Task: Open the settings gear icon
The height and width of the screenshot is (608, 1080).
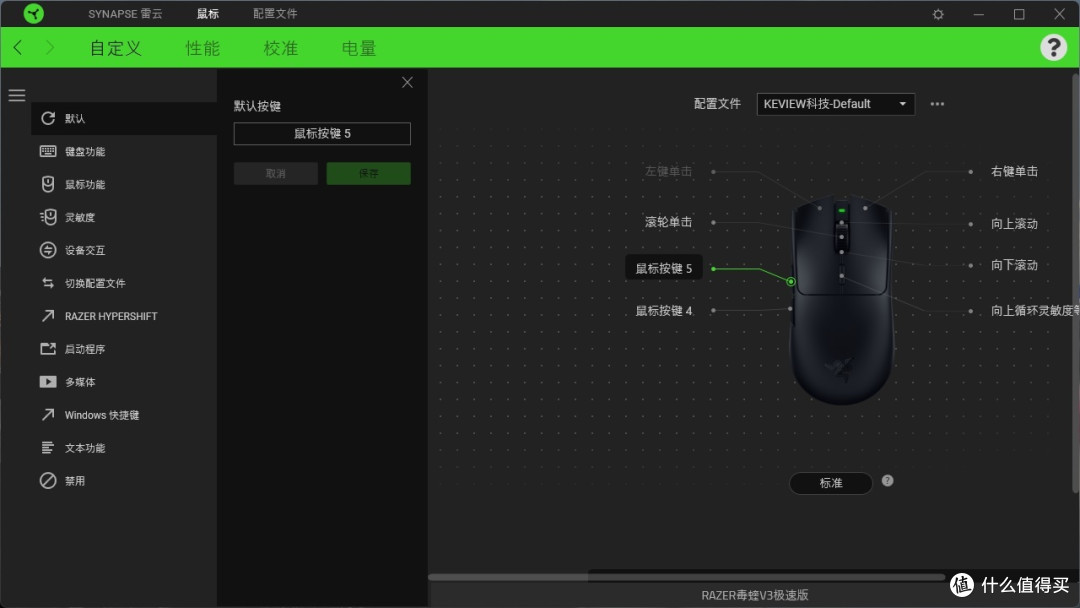Action: click(937, 14)
